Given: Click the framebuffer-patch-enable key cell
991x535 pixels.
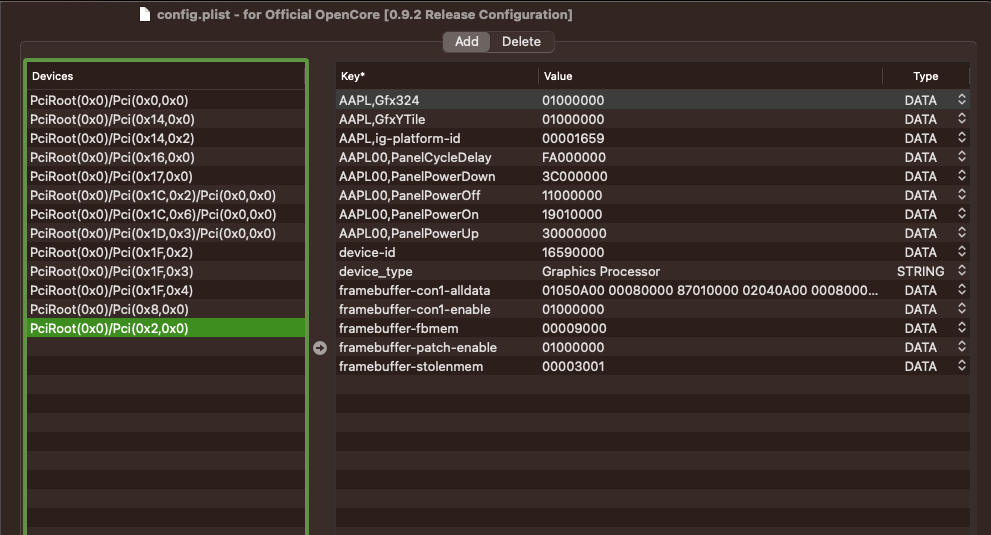Looking at the screenshot, I should point(437,347).
